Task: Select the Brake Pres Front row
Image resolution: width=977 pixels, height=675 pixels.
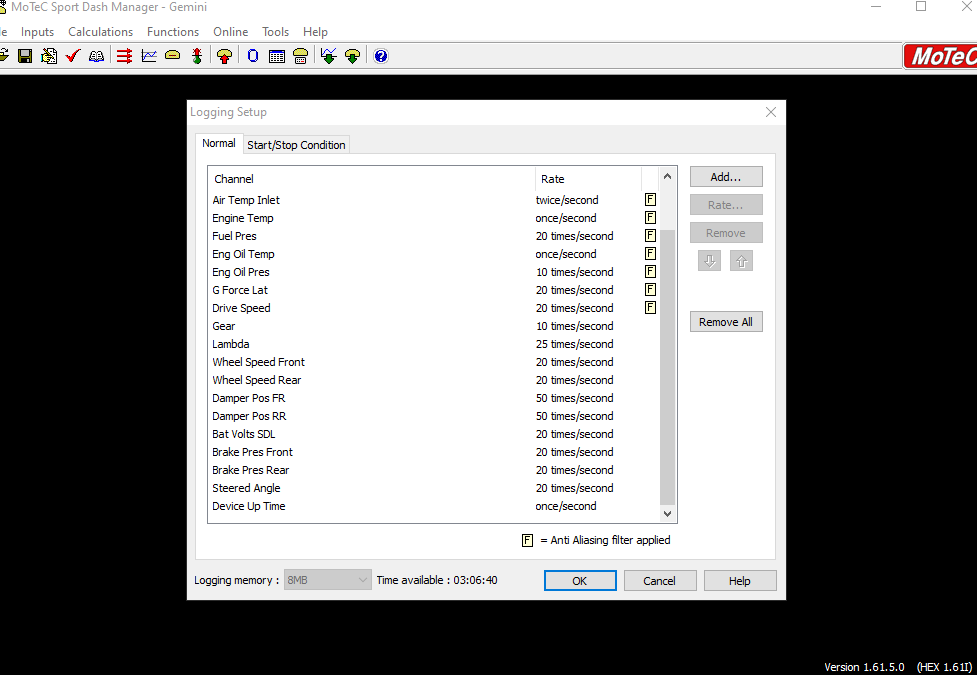Action: 434,452
